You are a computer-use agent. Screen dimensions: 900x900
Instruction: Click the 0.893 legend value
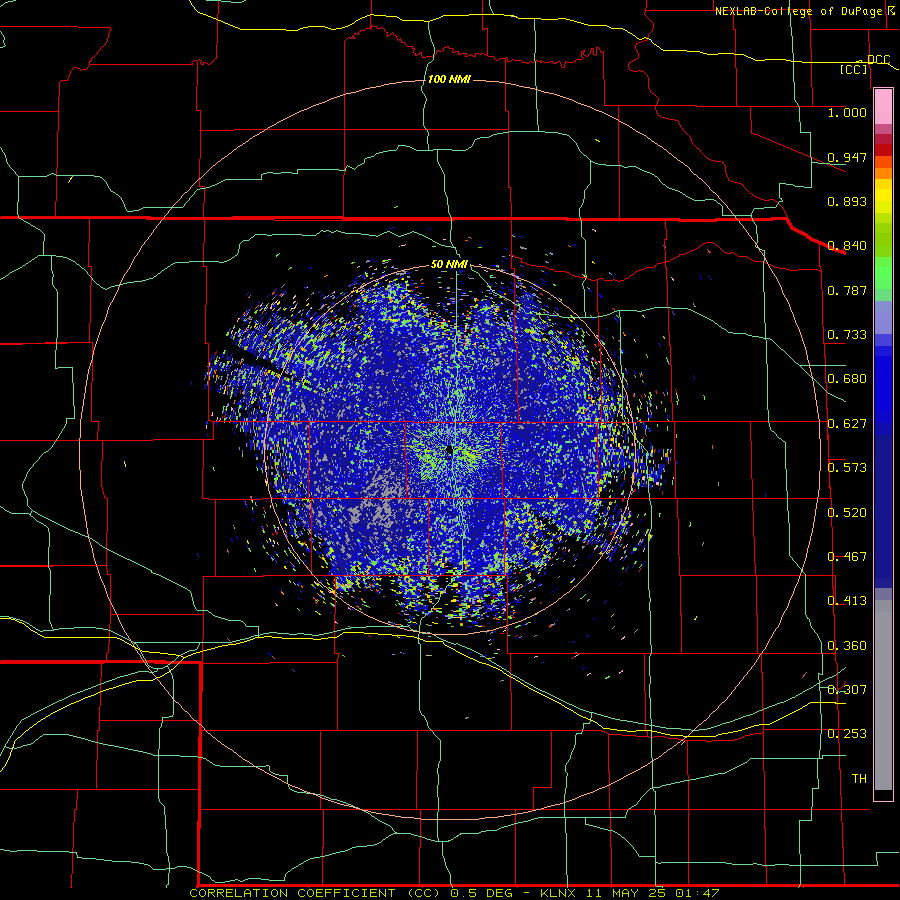coord(847,201)
